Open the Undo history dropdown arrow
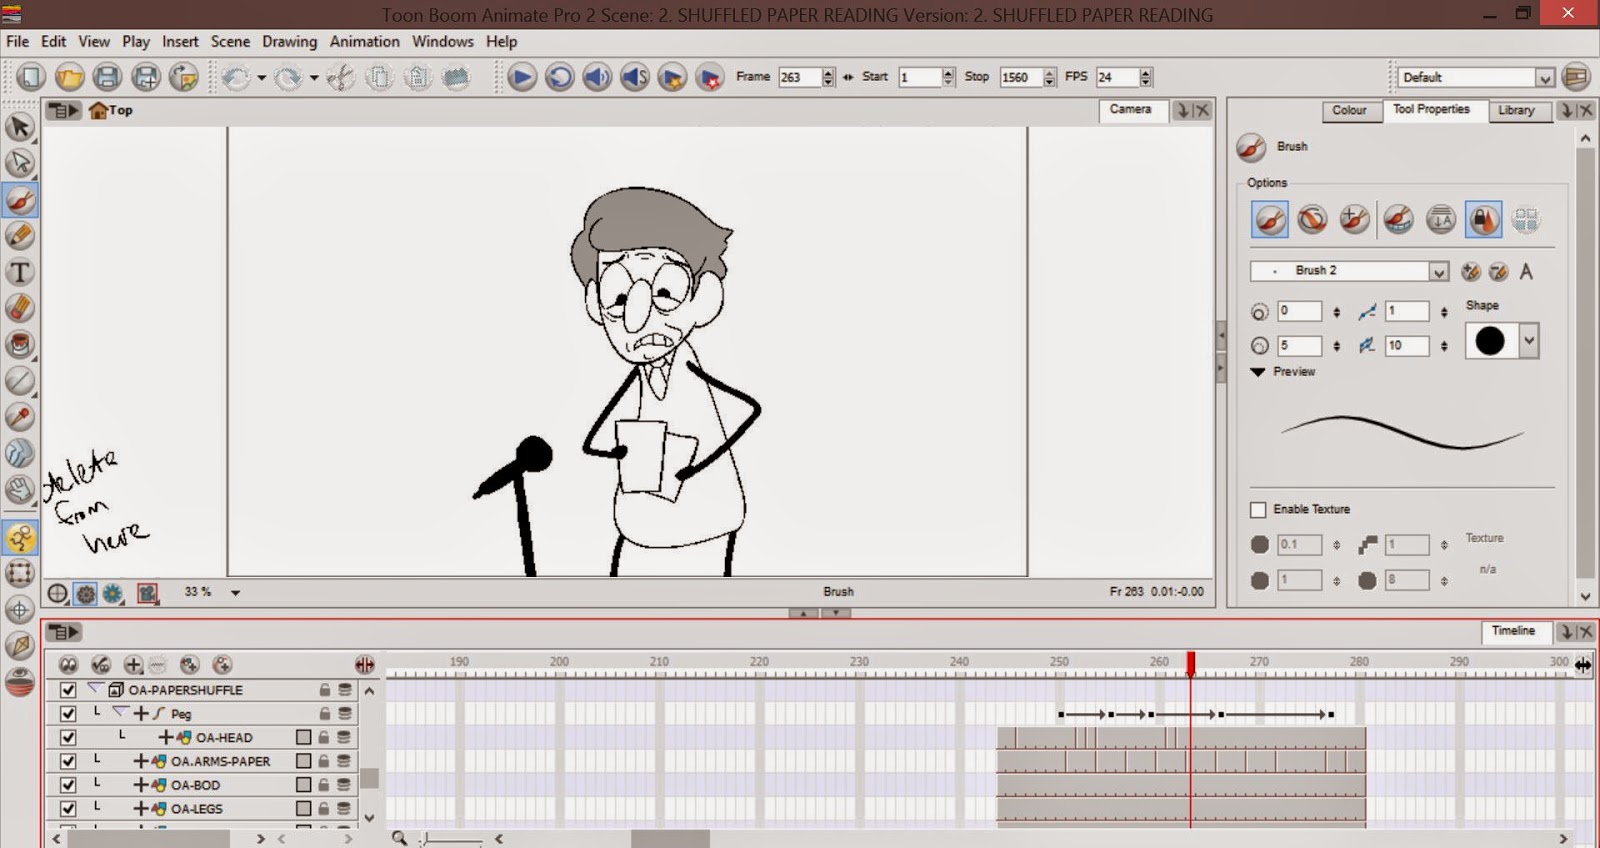Viewport: 1600px width, 848px height. coord(261,77)
